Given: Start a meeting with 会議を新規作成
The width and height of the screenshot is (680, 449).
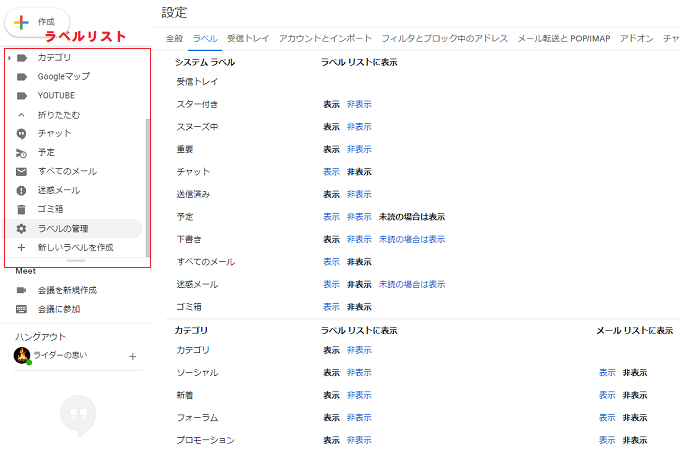Looking at the screenshot, I should pyautogui.click(x=67, y=290).
